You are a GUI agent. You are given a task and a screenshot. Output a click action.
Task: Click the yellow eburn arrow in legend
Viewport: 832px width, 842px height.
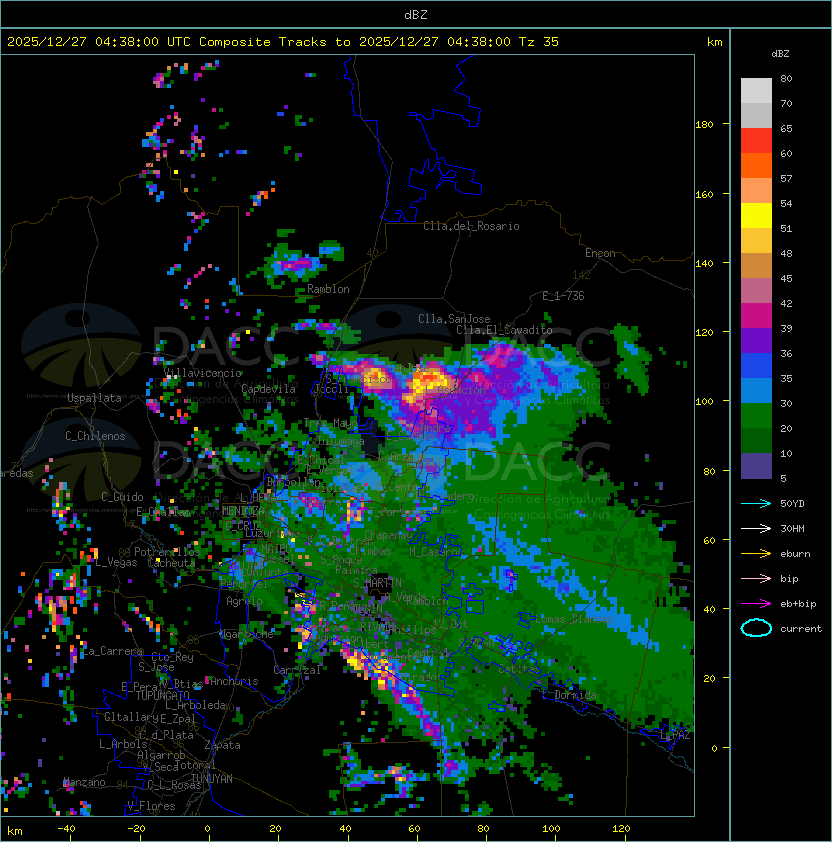click(756, 554)
